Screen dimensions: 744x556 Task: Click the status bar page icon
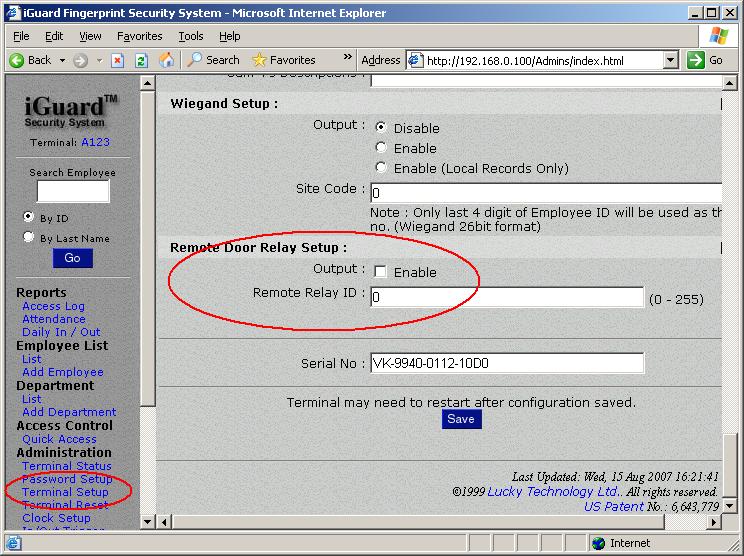[13, 543]
